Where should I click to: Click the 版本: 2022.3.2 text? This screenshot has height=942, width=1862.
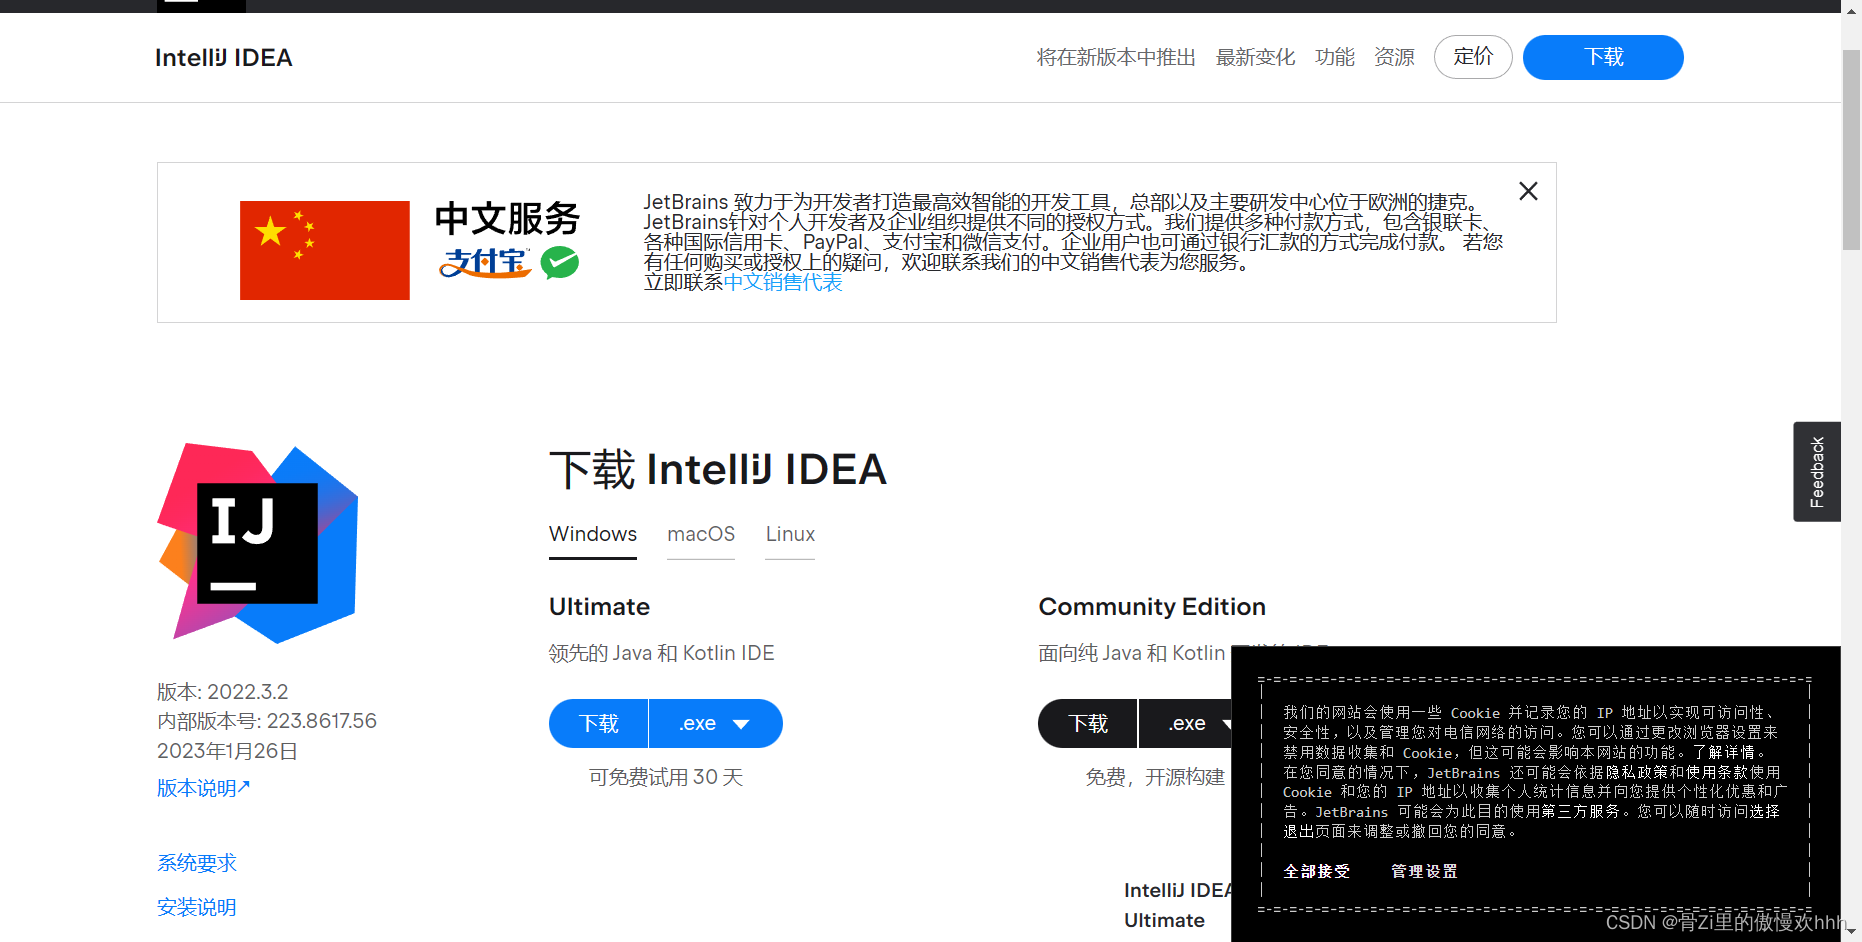pos(223,692)
